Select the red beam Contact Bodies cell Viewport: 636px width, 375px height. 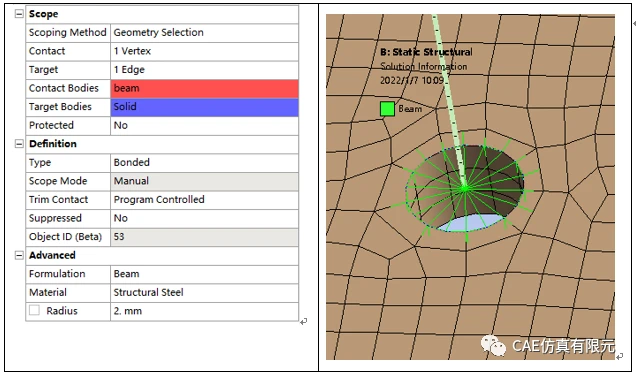tap(204, 88)
